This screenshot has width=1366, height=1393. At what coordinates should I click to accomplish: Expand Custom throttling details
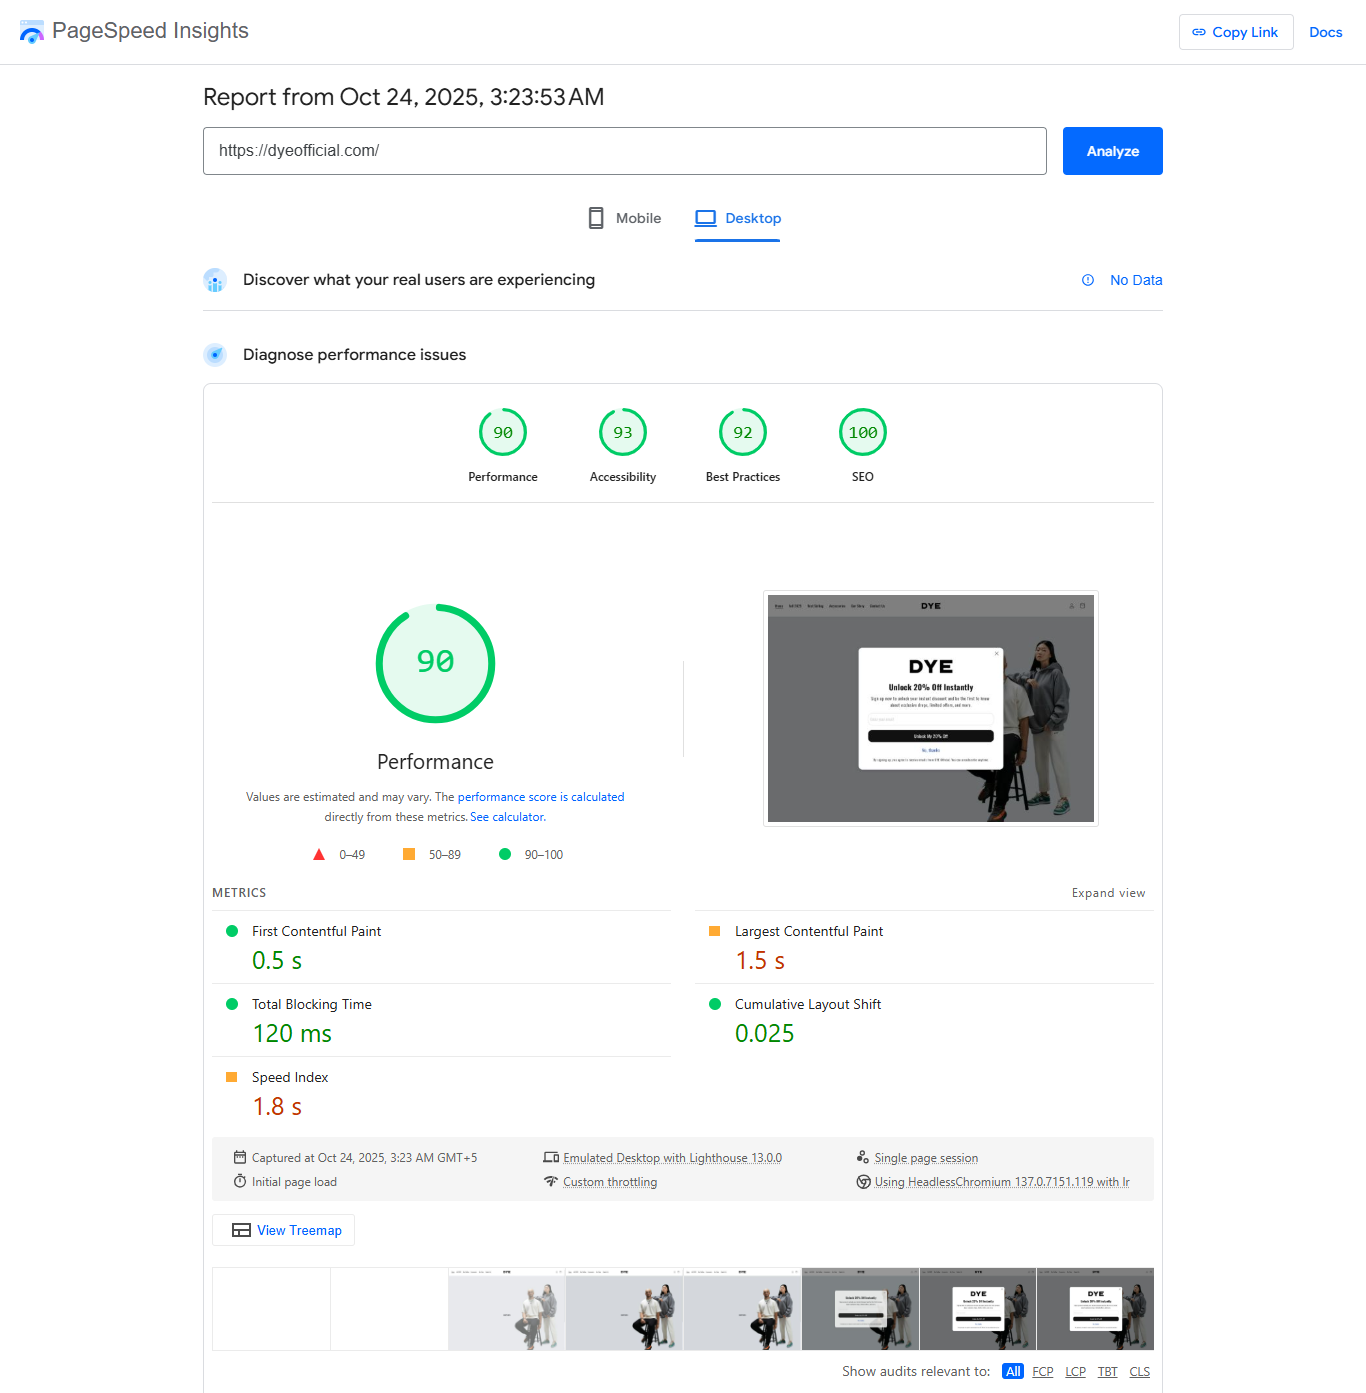610,1182
